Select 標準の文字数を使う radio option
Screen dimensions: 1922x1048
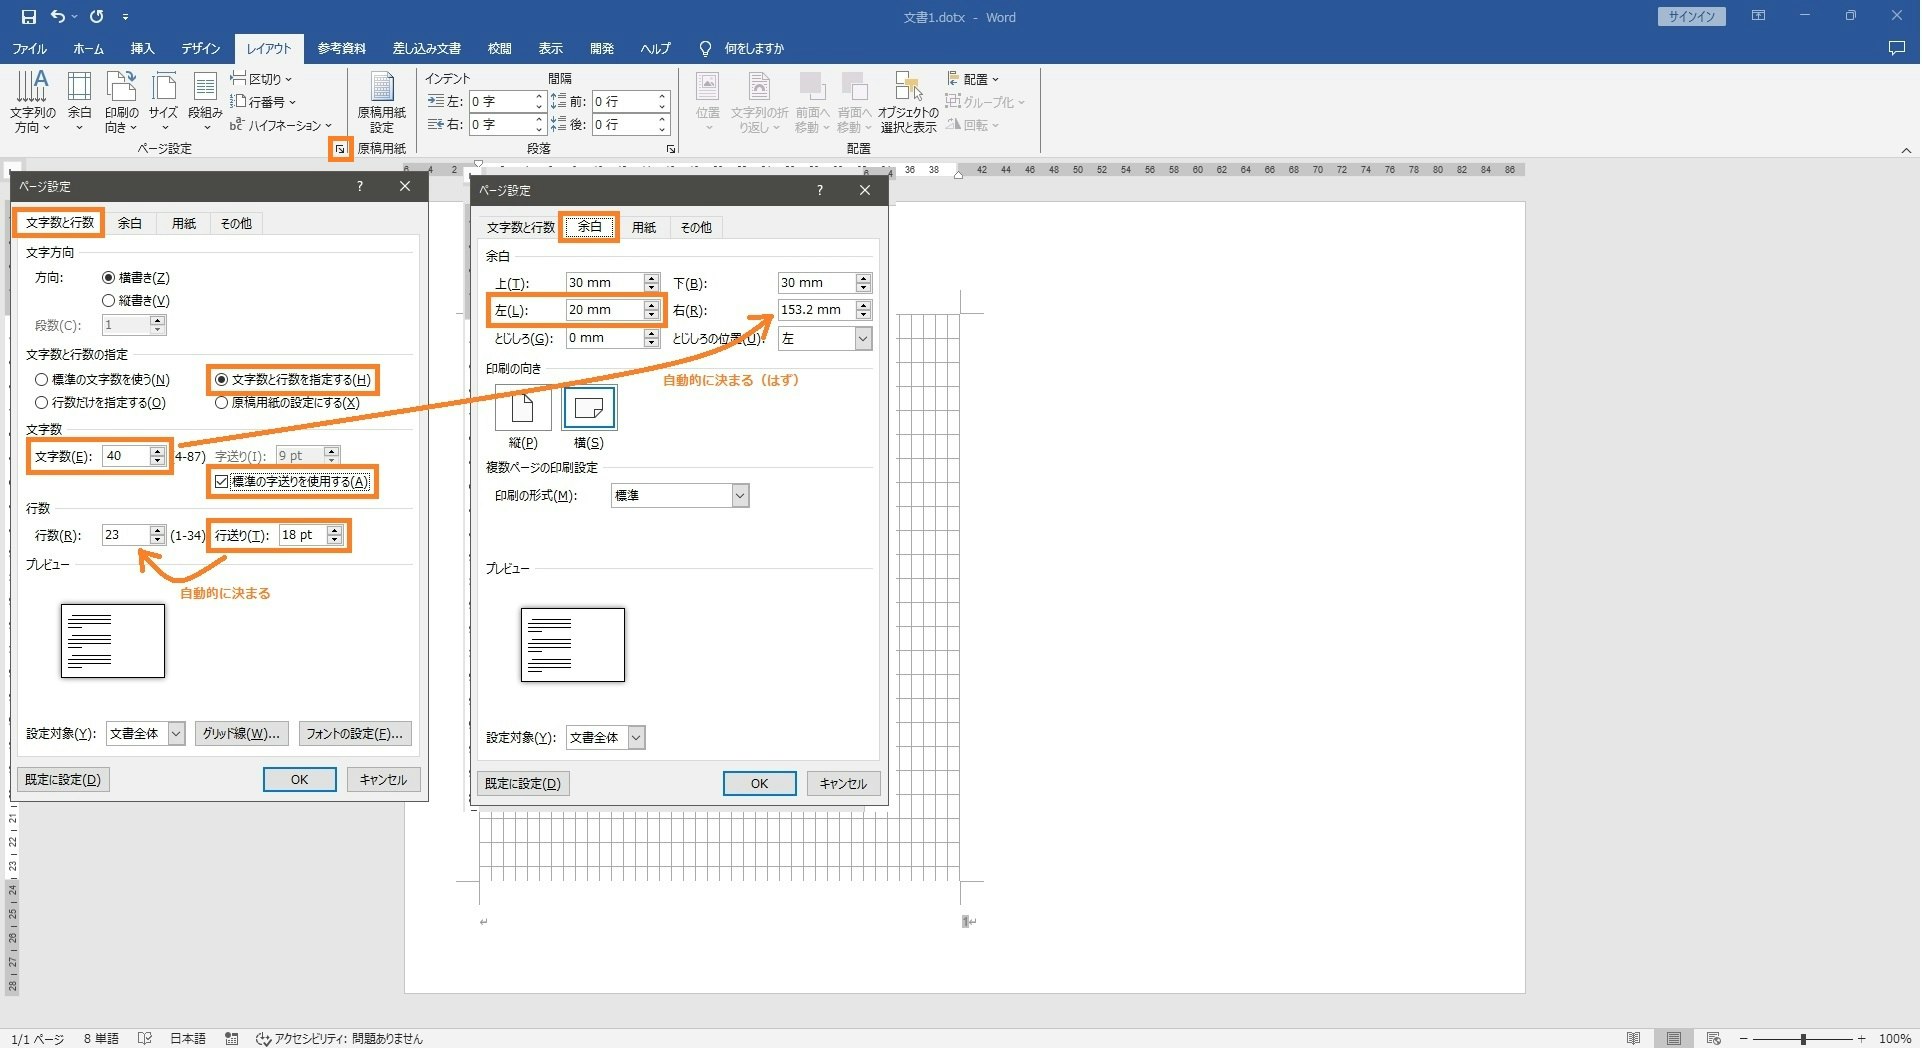tap(42, 380)
